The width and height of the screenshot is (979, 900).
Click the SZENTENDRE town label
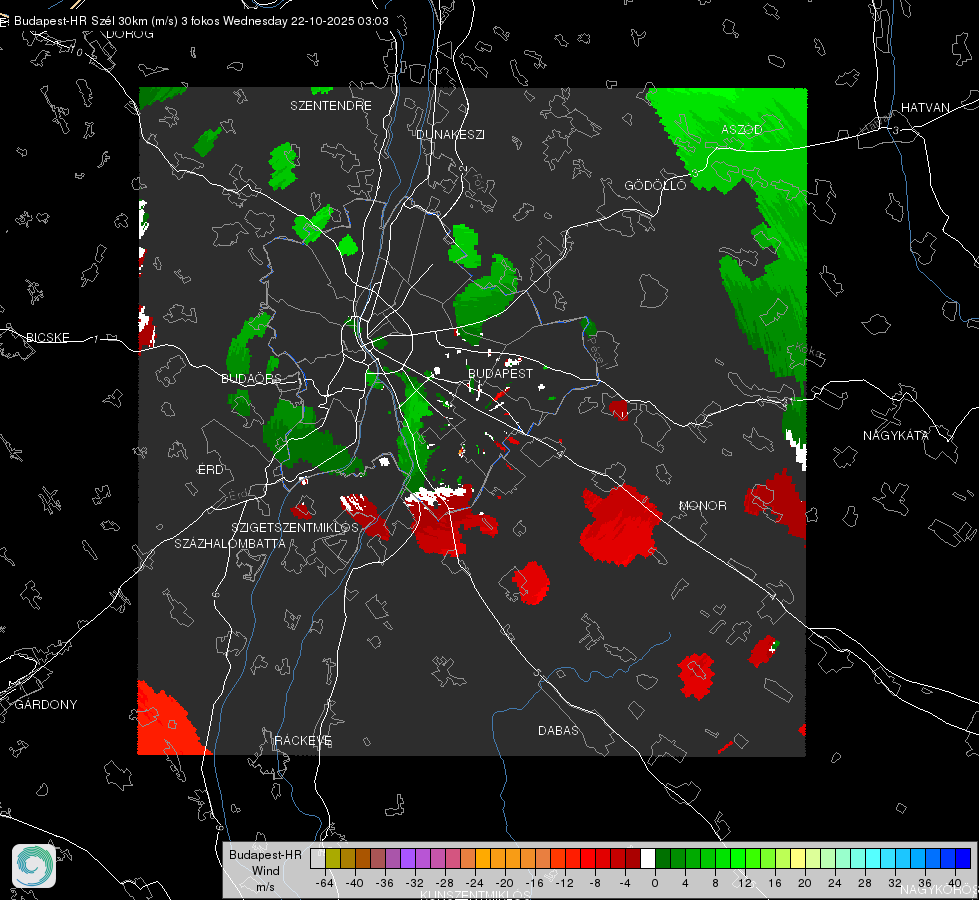(331, 106)
